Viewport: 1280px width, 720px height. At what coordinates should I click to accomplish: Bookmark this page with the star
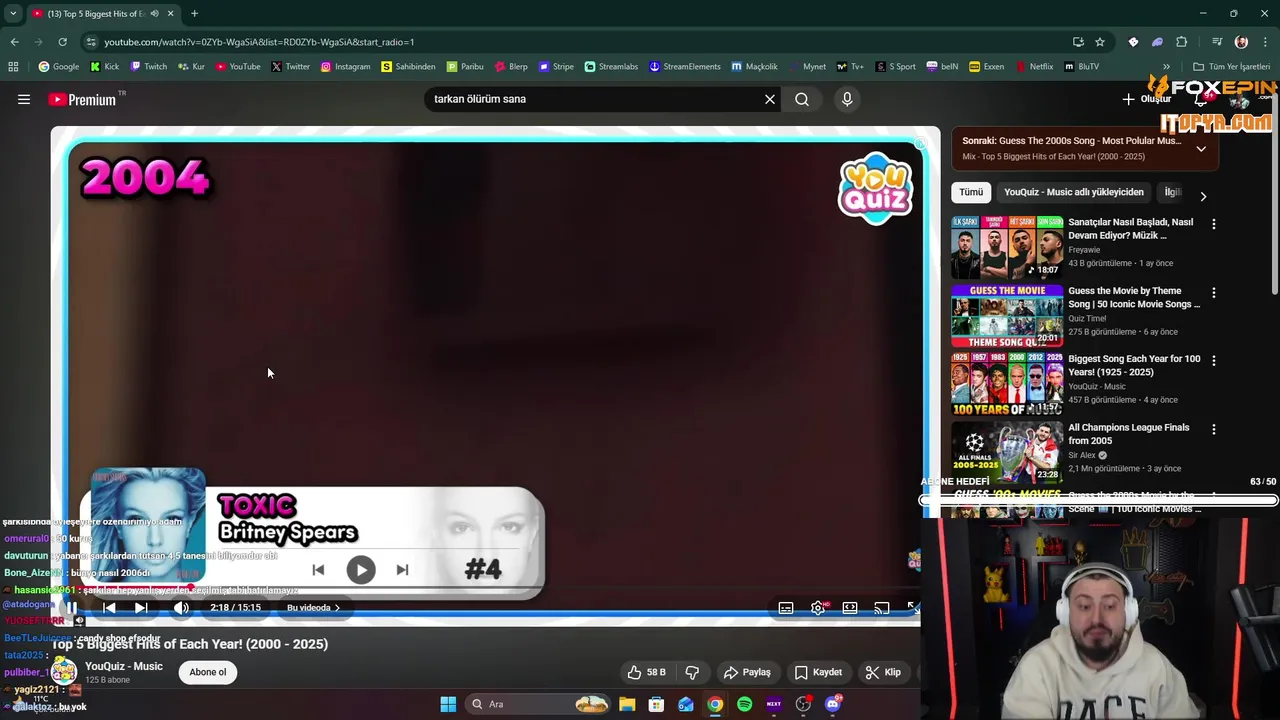click(1100, 42)
